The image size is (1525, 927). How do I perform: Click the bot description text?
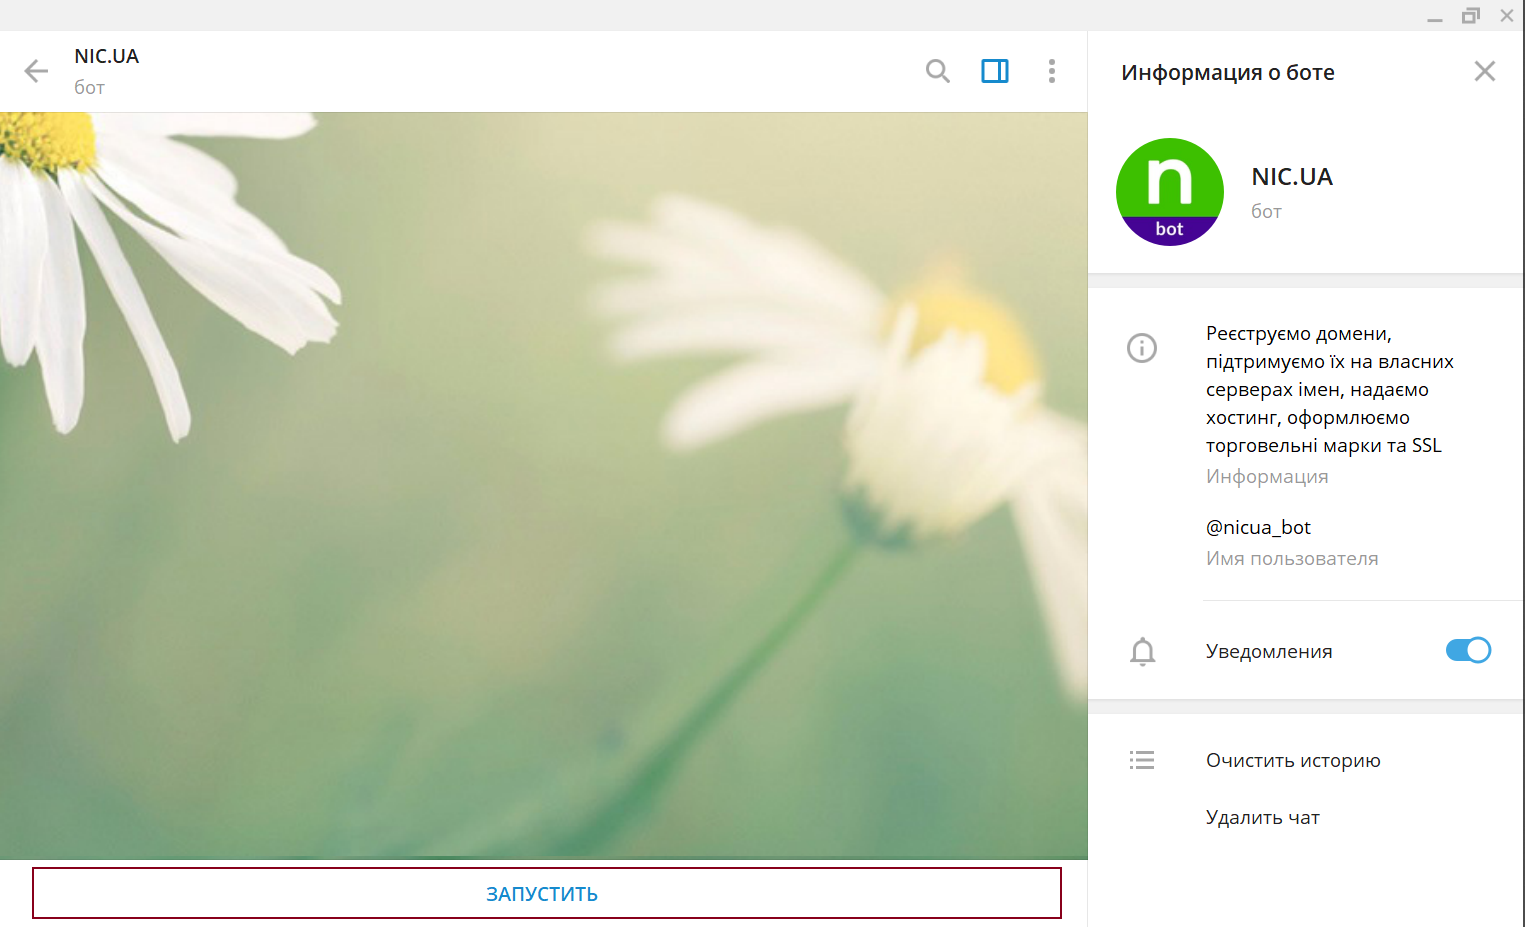click(1328, 389)
